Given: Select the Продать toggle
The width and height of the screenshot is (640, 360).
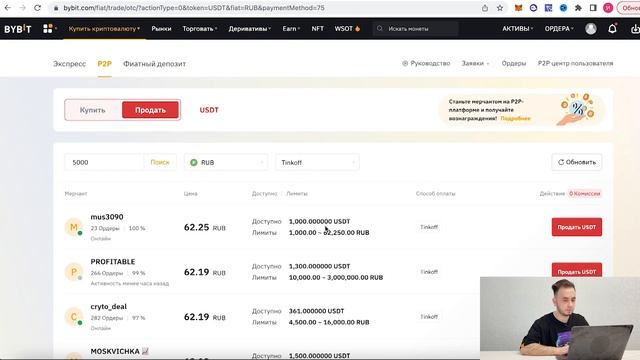Looking at the screenshot, I should tap(150, 110).
